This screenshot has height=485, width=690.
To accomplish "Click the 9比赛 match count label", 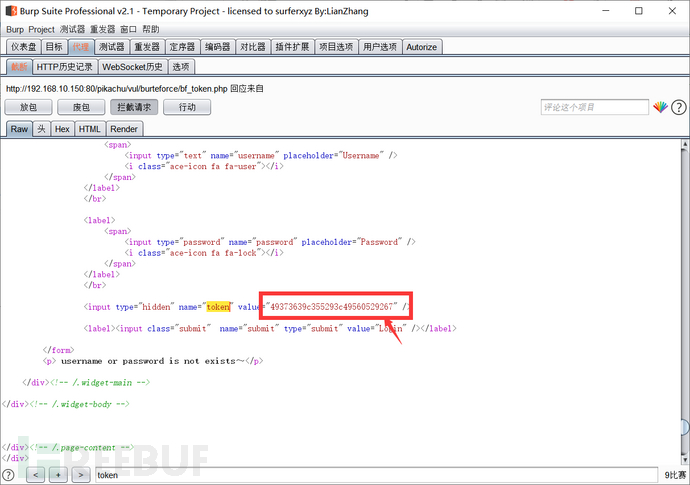I will pos(675,475).
